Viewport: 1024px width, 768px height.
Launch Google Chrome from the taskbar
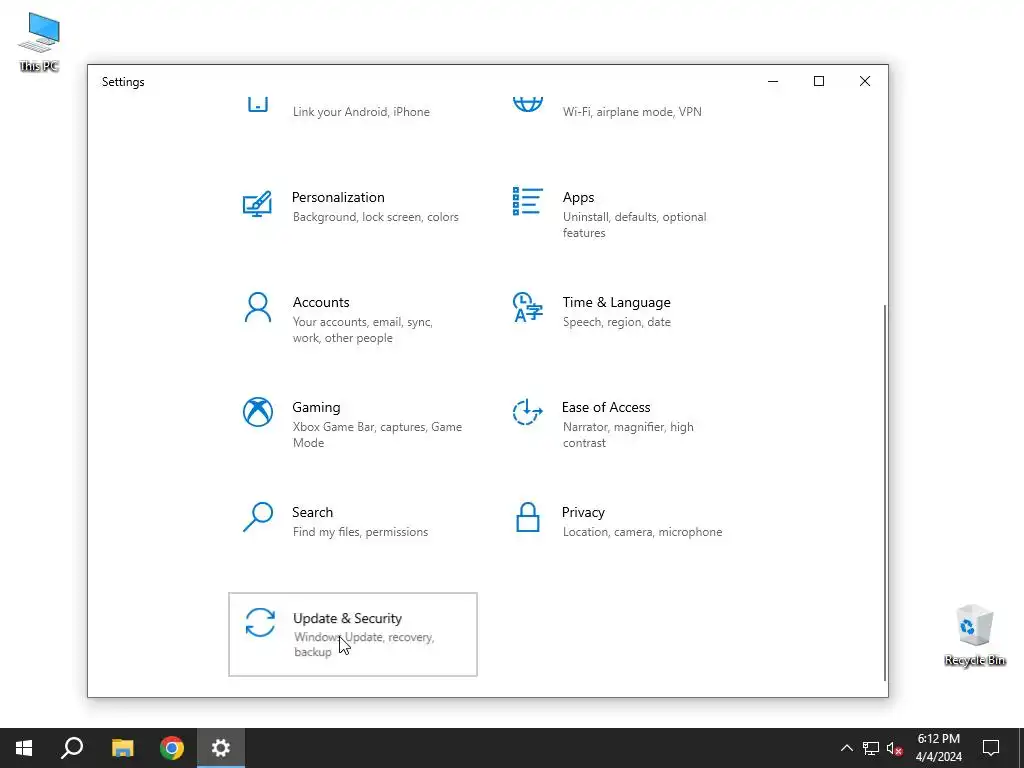172,748
